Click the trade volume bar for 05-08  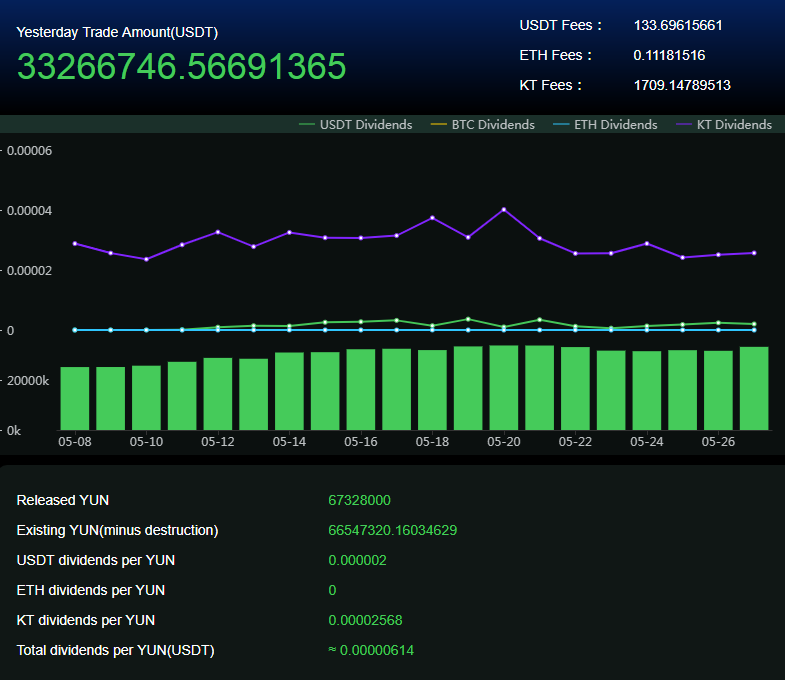click(x=75, y=399)
